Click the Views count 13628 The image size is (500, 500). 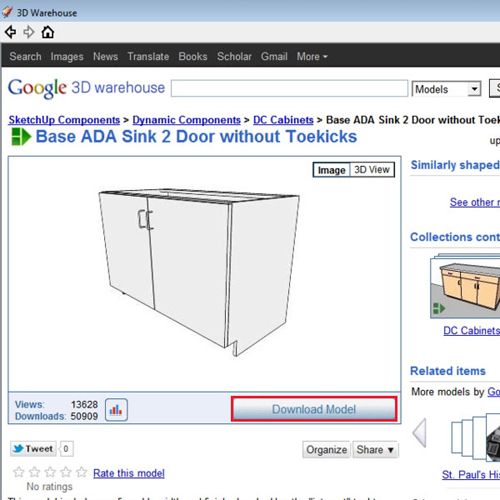click(x=84, y=404)
